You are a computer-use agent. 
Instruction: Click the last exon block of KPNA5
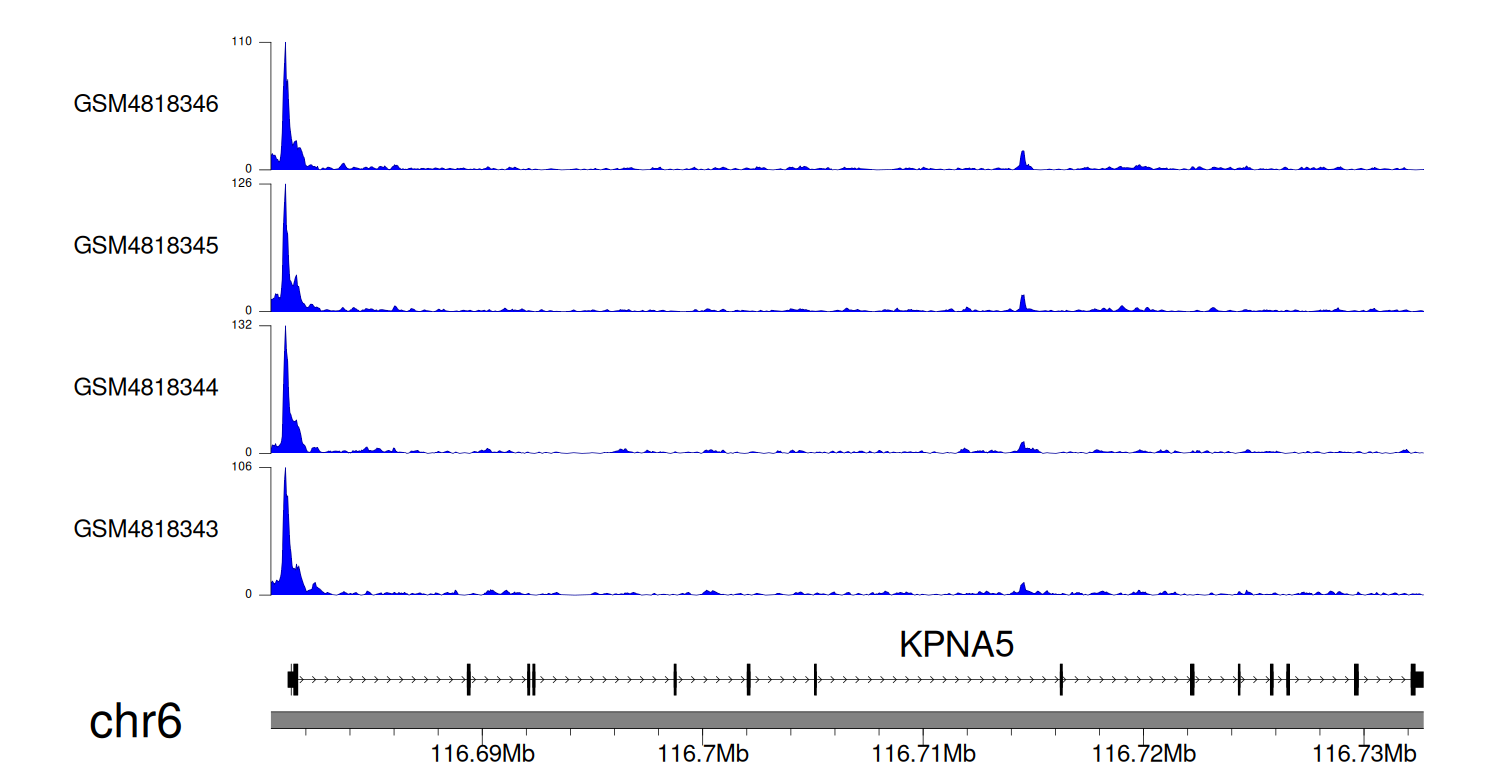click(1417, 679)
